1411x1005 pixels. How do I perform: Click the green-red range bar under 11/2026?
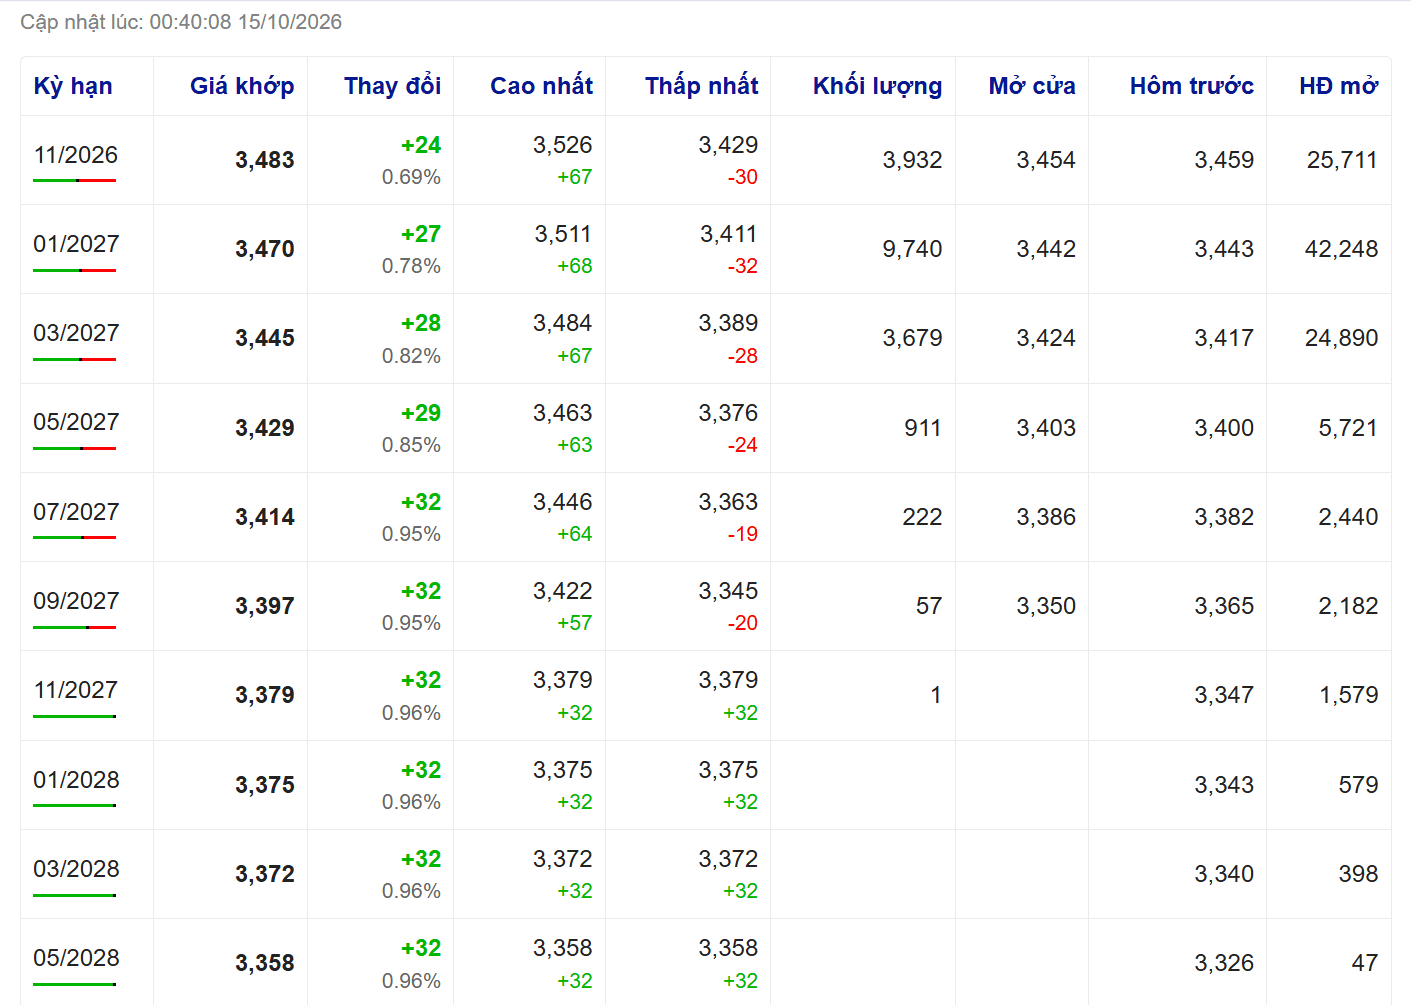click(x=75, y=181)
